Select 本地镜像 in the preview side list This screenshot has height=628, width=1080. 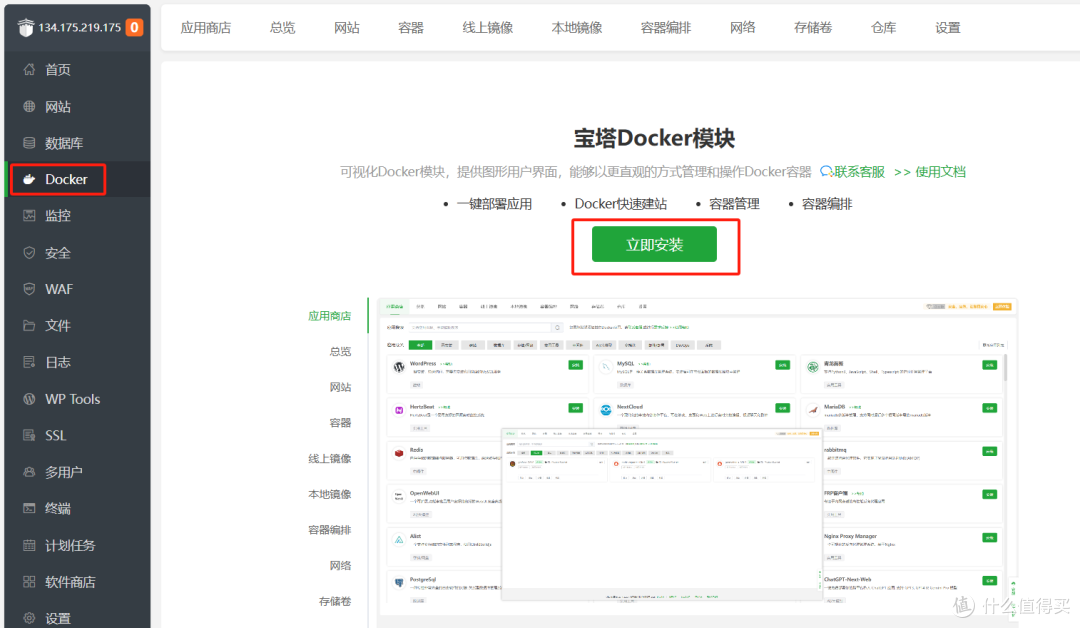(329, 494)
